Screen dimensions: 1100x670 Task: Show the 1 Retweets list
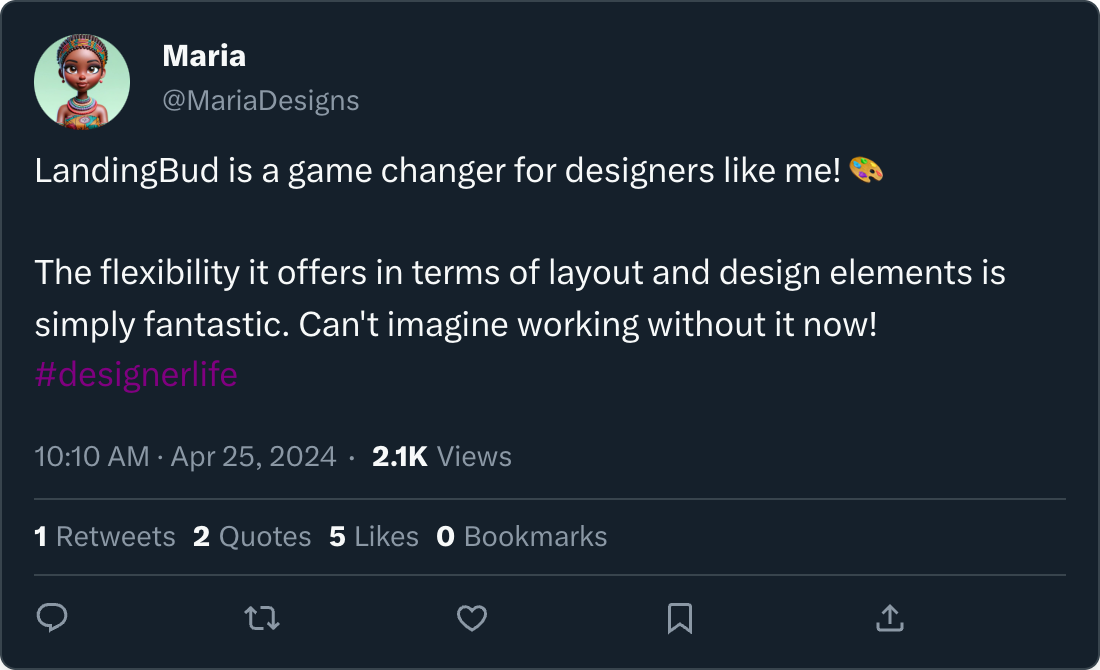coord(105,537)
